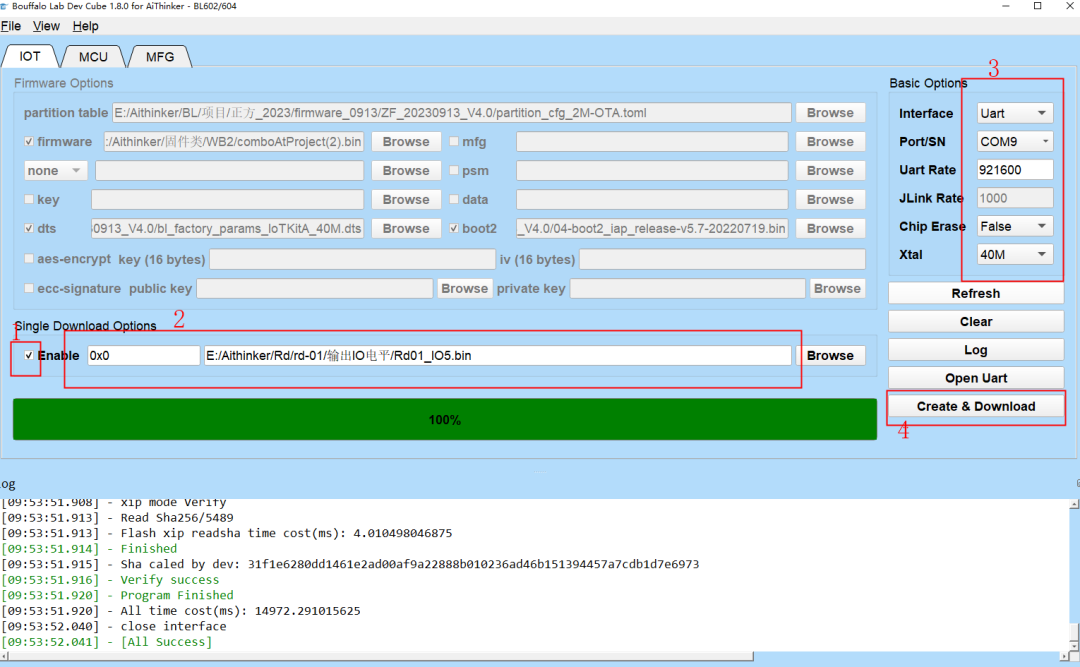Toggle the dts checkbox
The width and height of the screenshot is (1080, 667).
point(29,228)
